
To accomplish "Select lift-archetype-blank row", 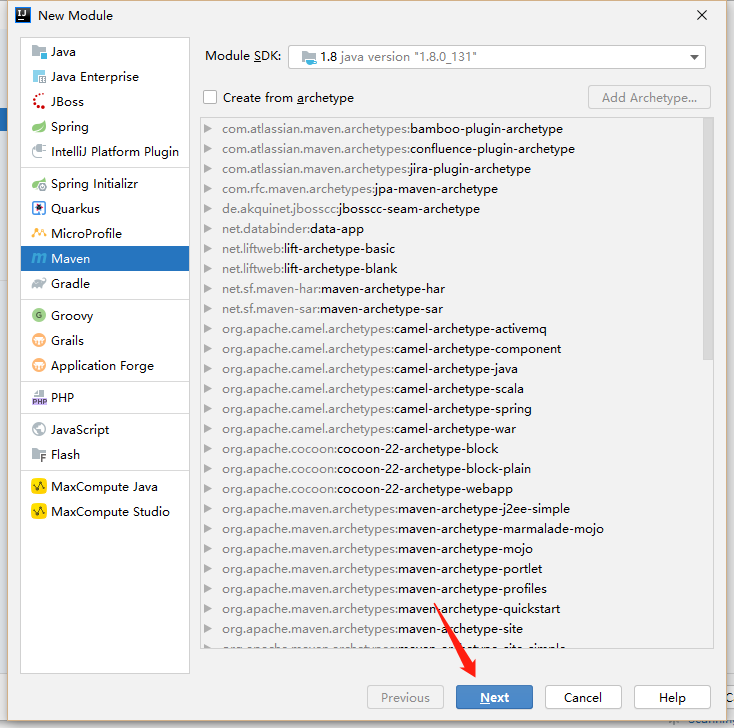I will [452, 269].
